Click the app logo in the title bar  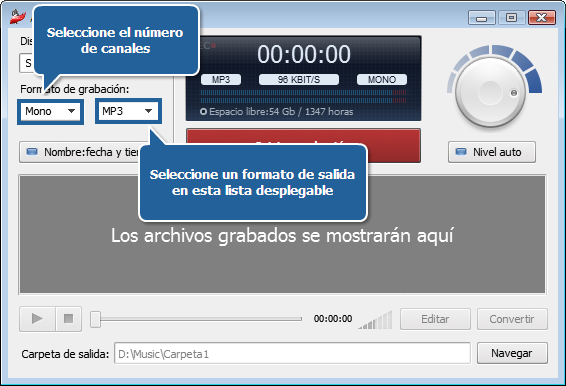pos(18,17)
